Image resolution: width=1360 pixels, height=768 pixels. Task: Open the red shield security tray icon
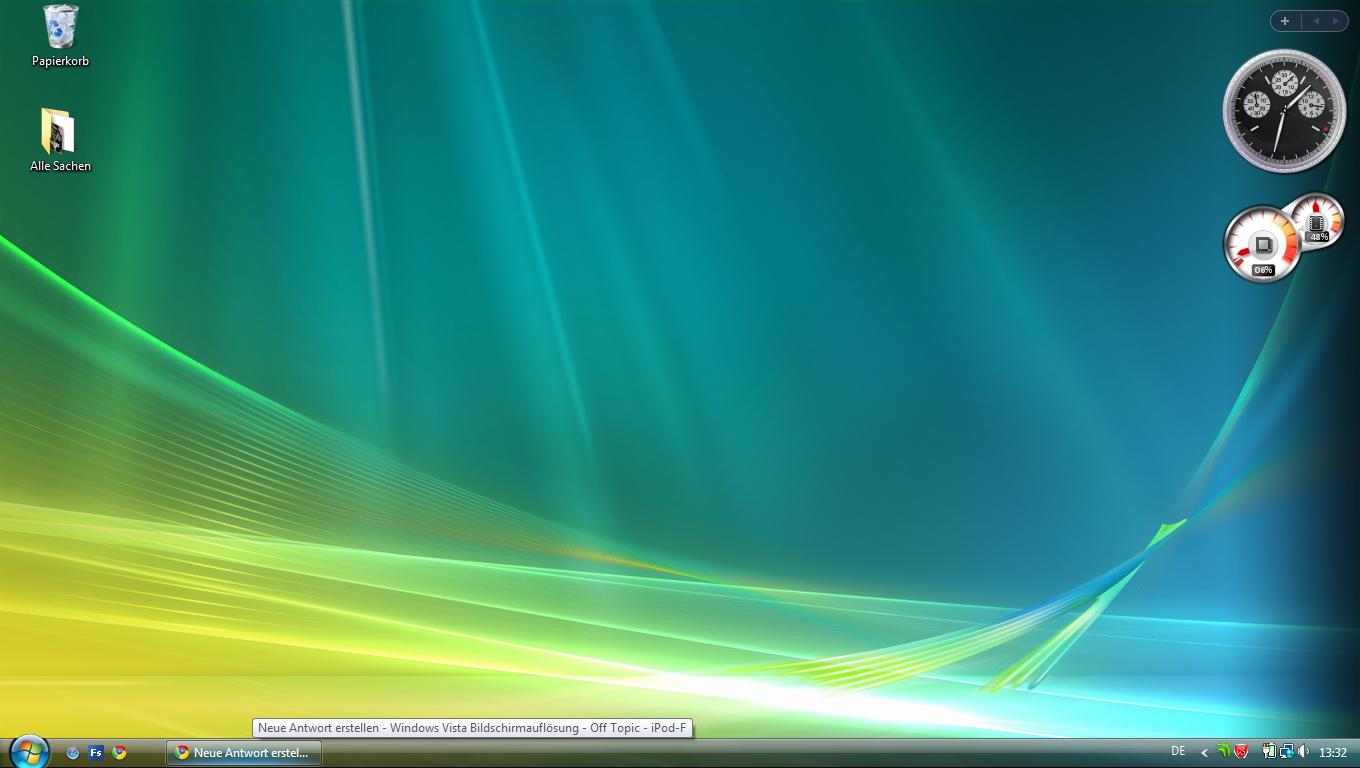click(x=1241, y=752)
